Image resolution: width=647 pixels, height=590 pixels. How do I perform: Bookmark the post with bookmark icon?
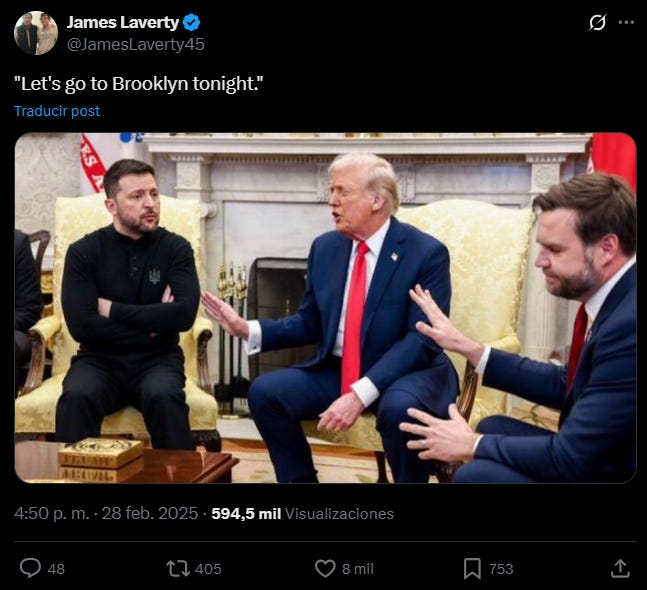tap(472, 569)
